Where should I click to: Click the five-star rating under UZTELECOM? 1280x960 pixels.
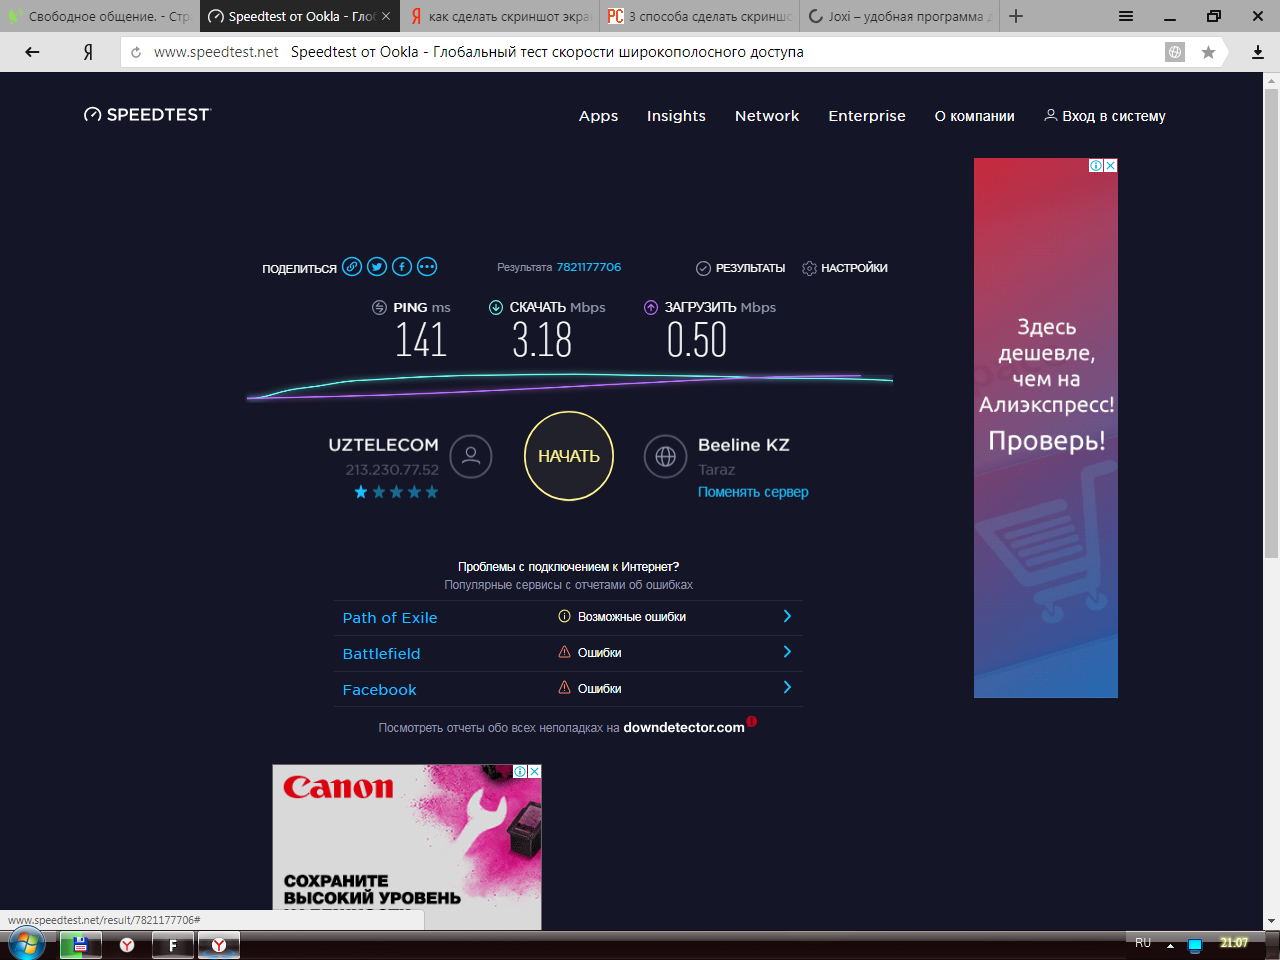click(396, 492)
